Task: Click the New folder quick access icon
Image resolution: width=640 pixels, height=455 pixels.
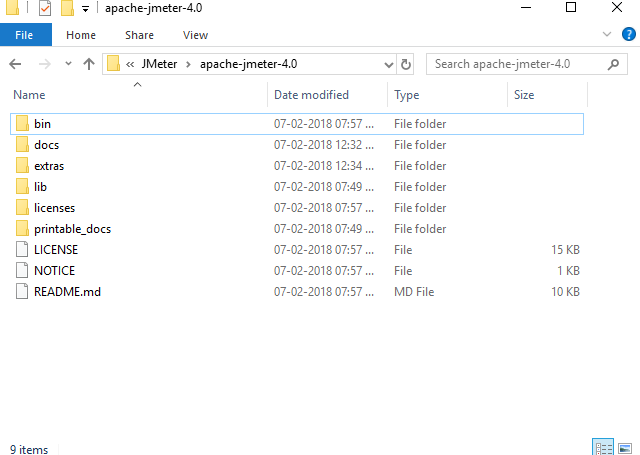Action: click(67, 8)
